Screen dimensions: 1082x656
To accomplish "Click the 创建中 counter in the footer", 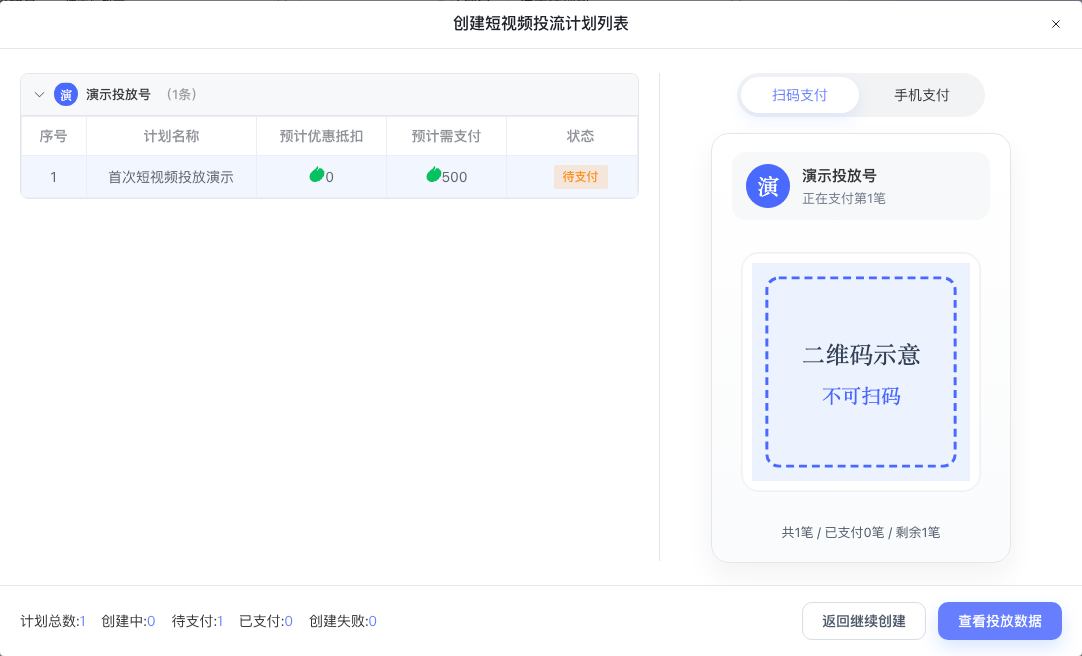I will coord(128,621).
